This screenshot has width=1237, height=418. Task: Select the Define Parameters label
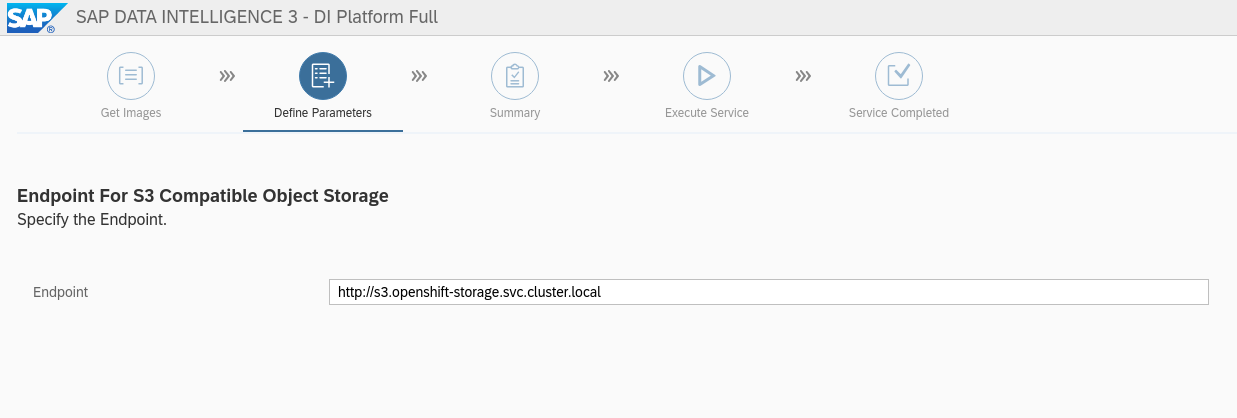click(x=323, y=113)
